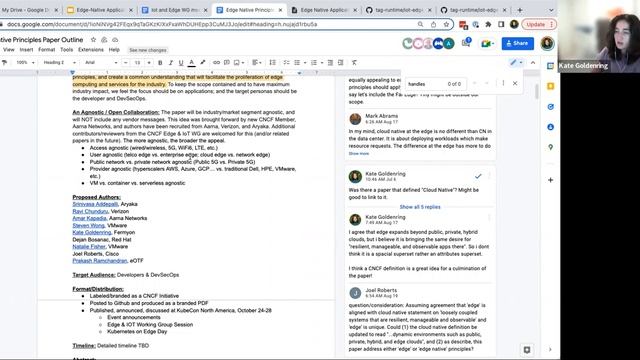Open Google Maps side panel
Image resolution: width=640 pixels, height=360 pixels.
pyautogui.click(x=550, y=147)
